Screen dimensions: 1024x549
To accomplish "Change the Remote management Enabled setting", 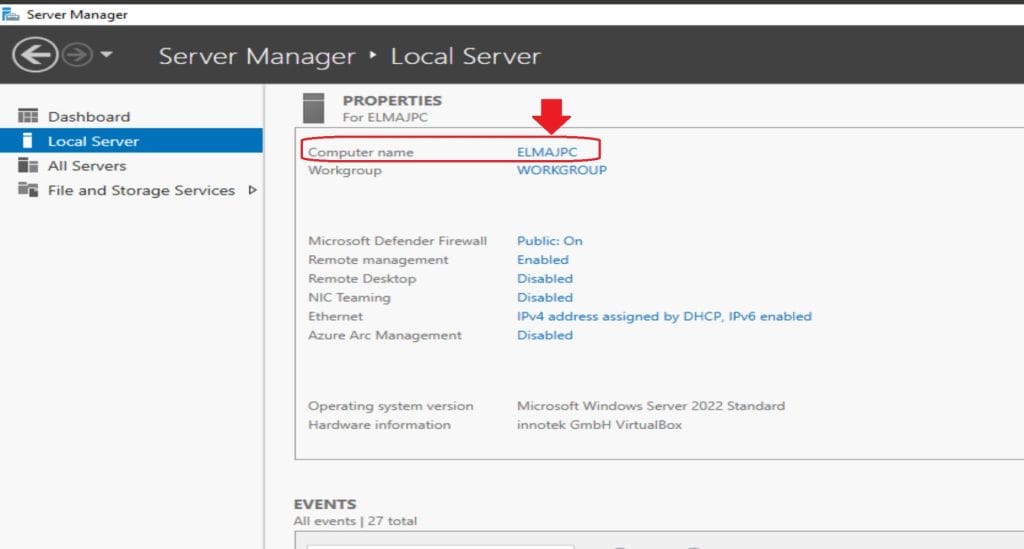I will [x=542, y=260].
